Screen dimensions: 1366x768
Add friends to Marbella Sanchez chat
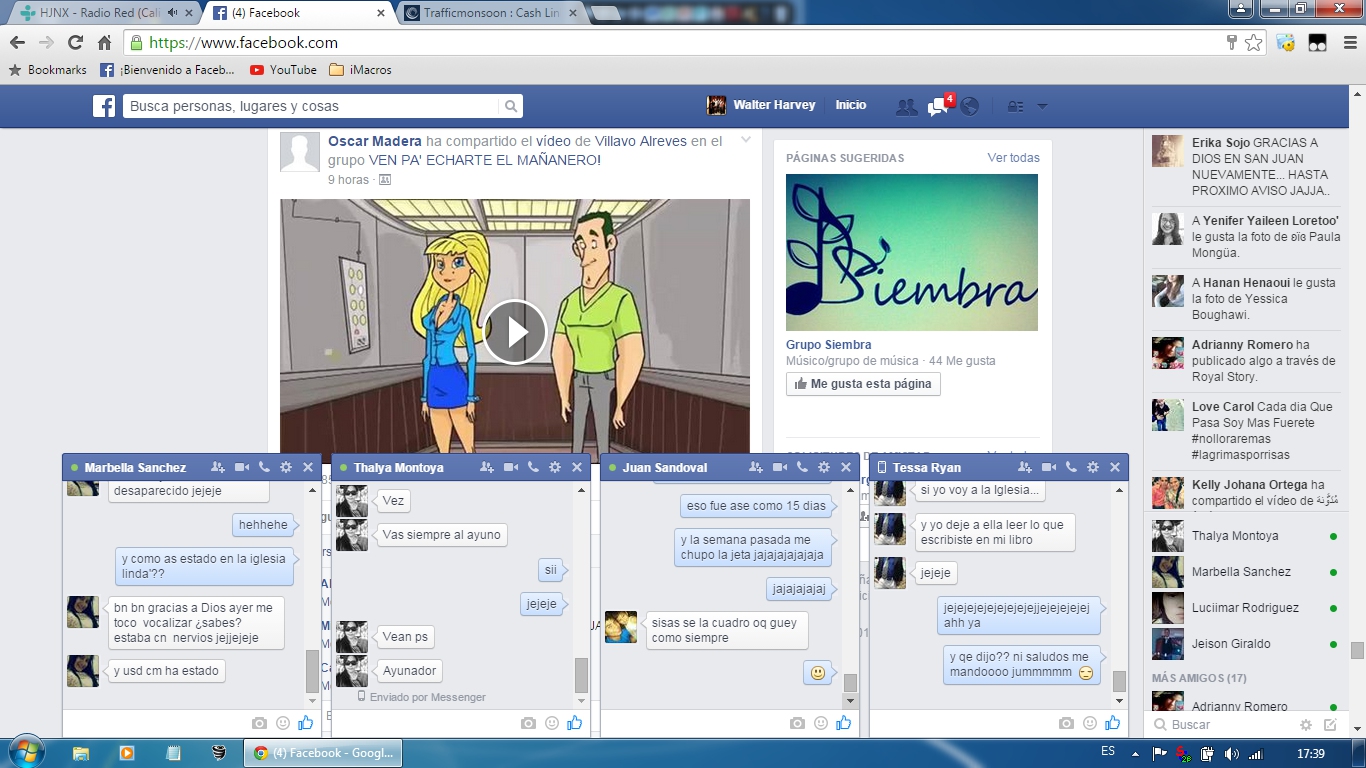click(x=218, y=467)
